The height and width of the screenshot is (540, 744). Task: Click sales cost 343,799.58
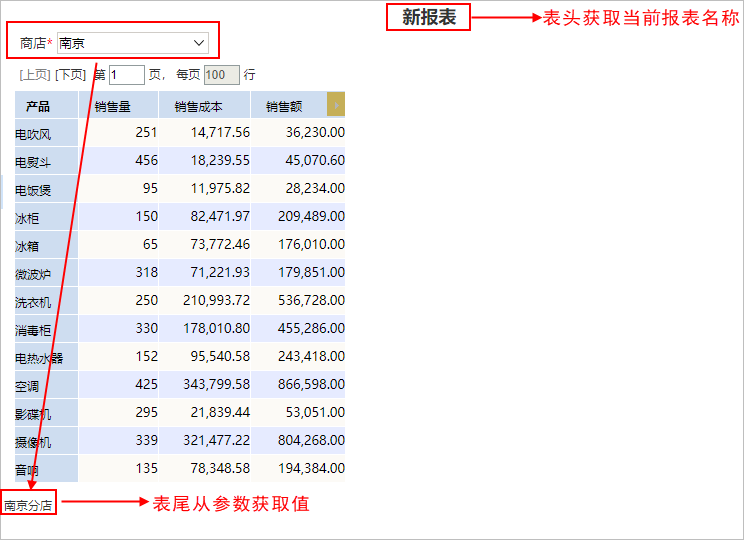(x=216, y=384)
